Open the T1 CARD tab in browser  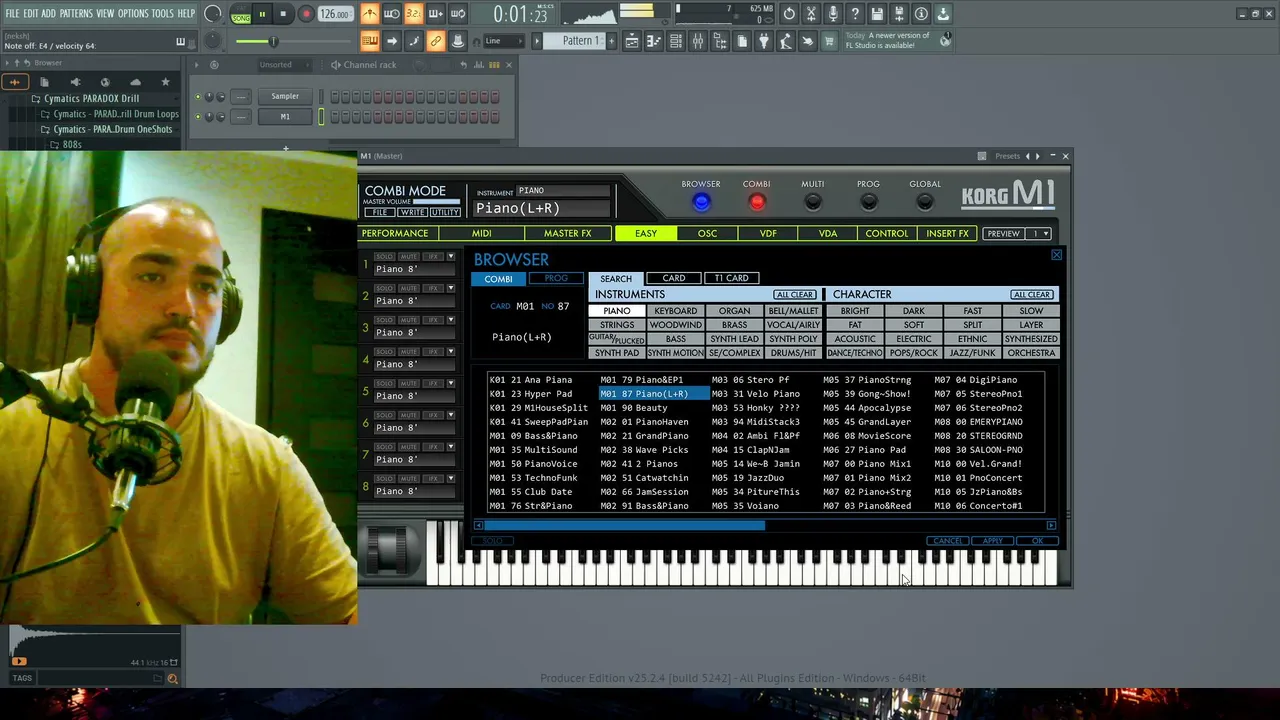(x=732, y=278)
